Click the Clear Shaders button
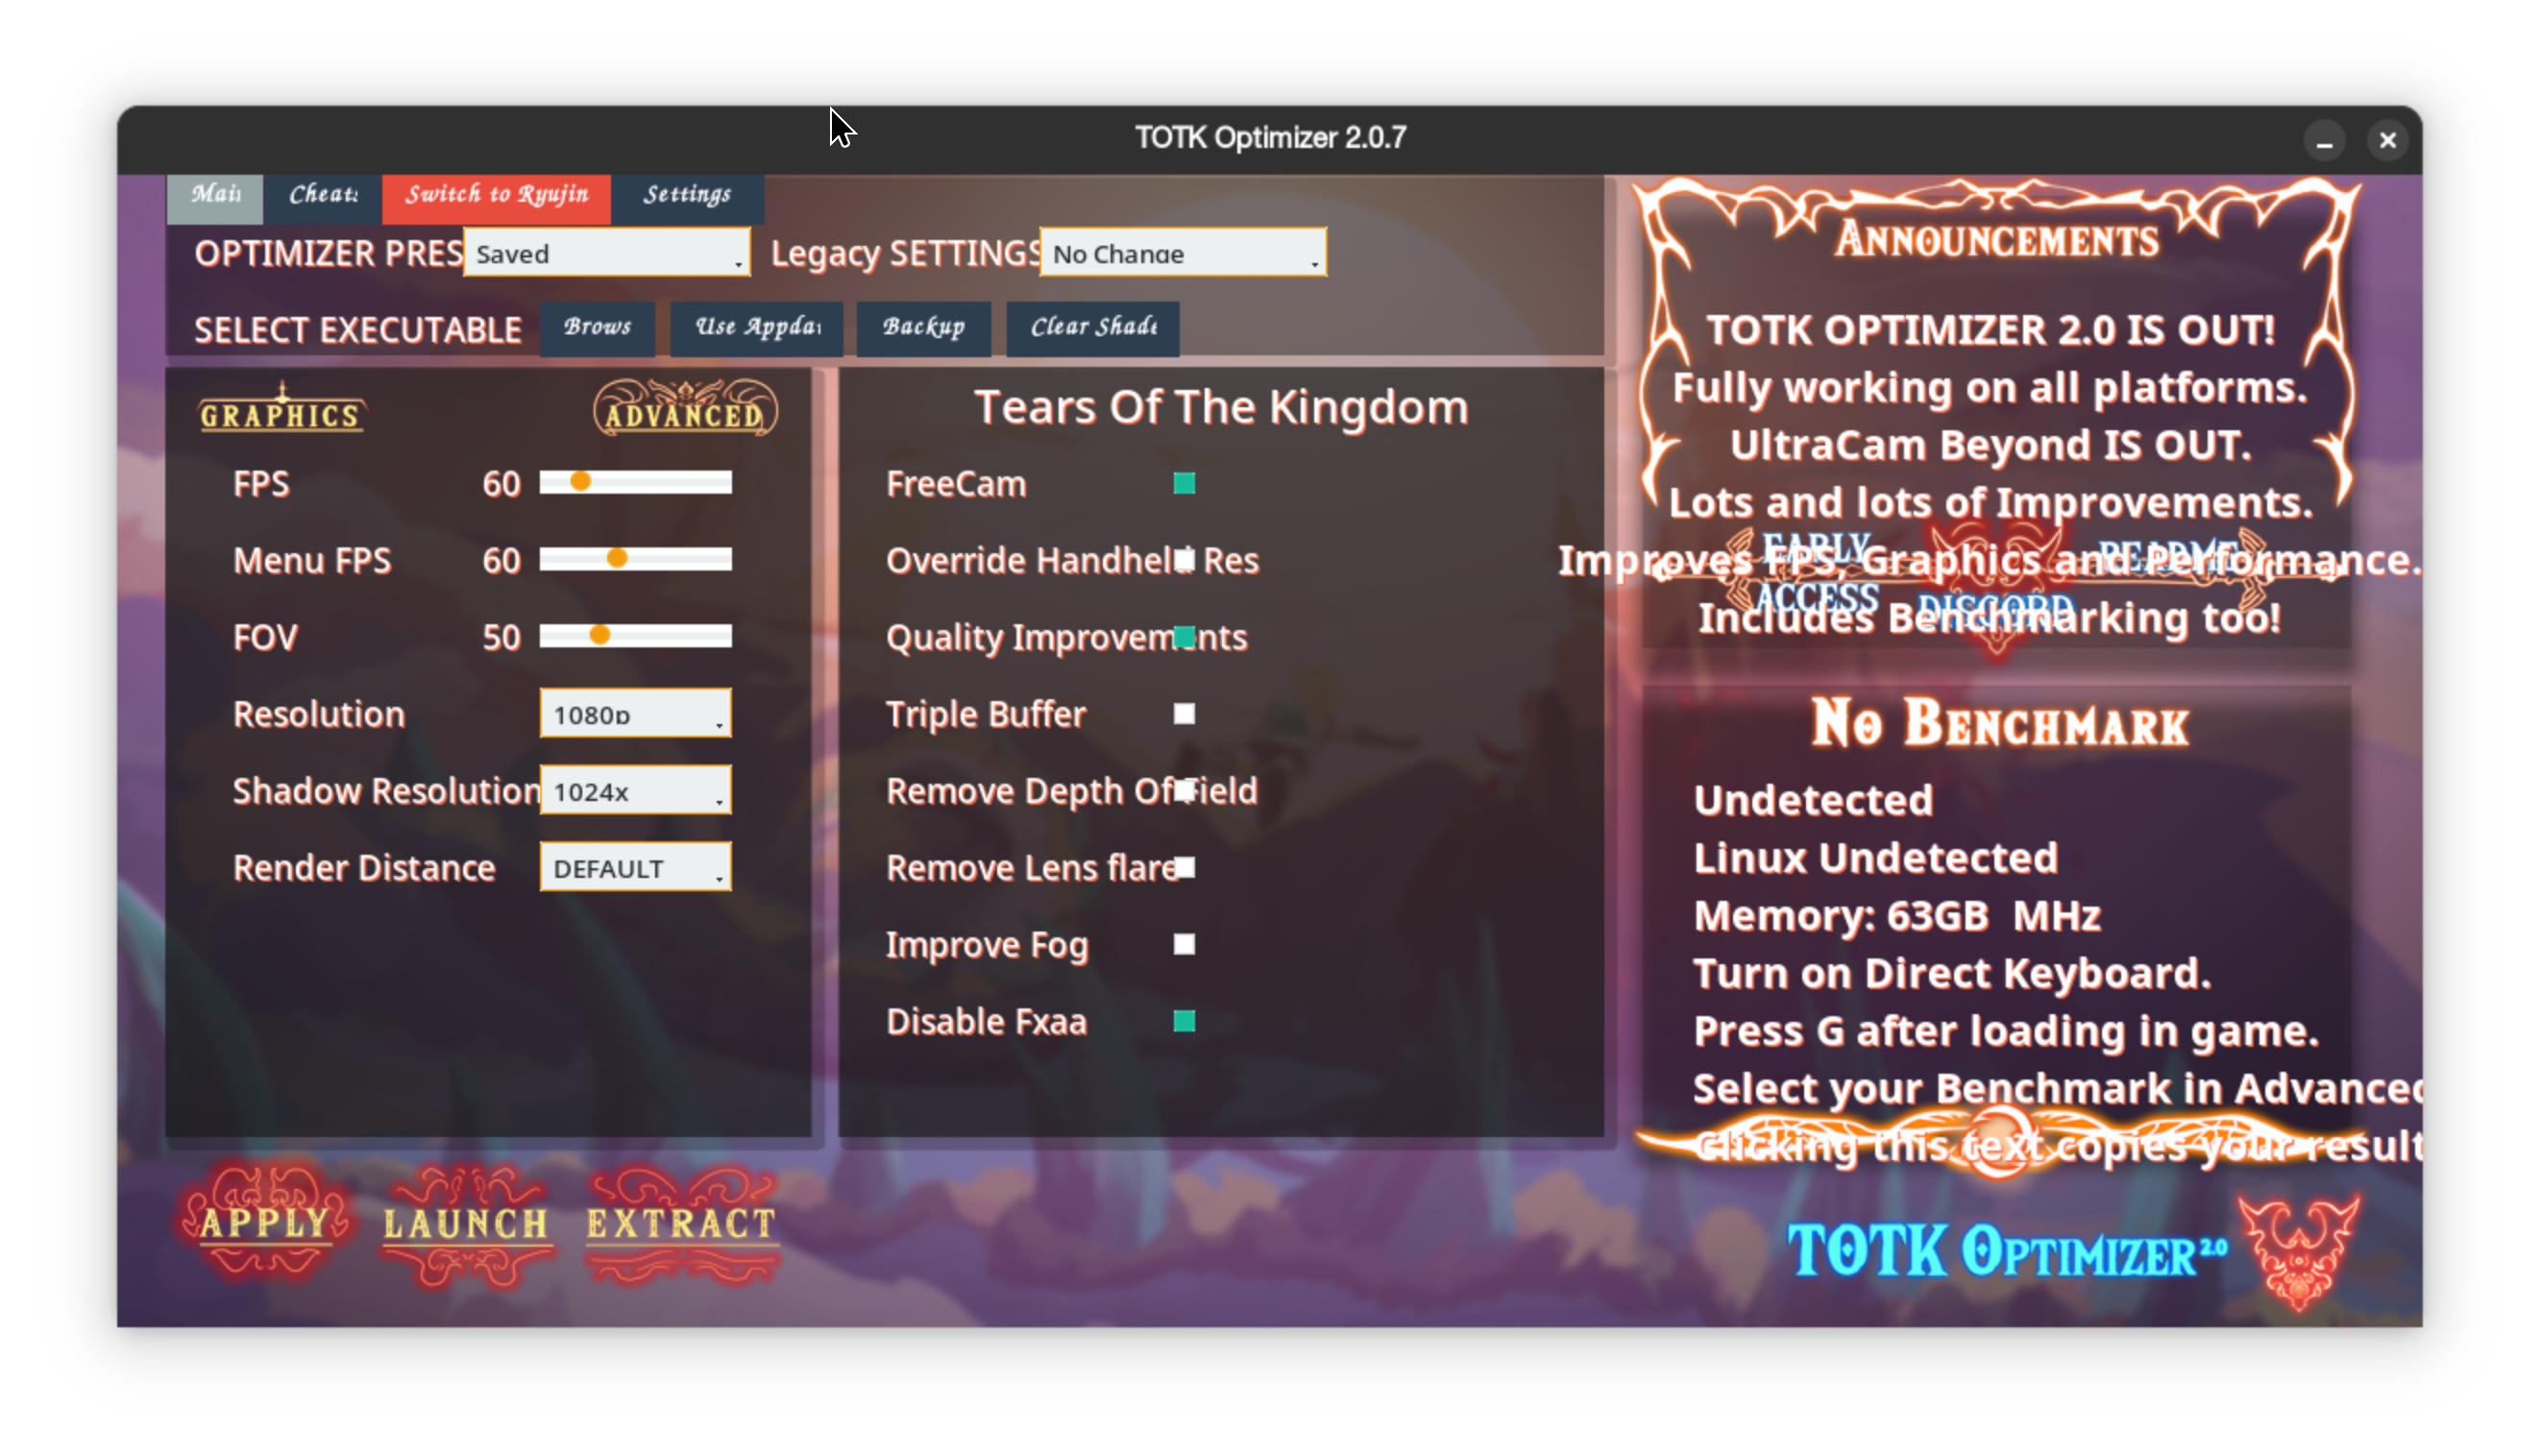The height and width of the screenshot is (1456, 2540). tap(1092, 327)
